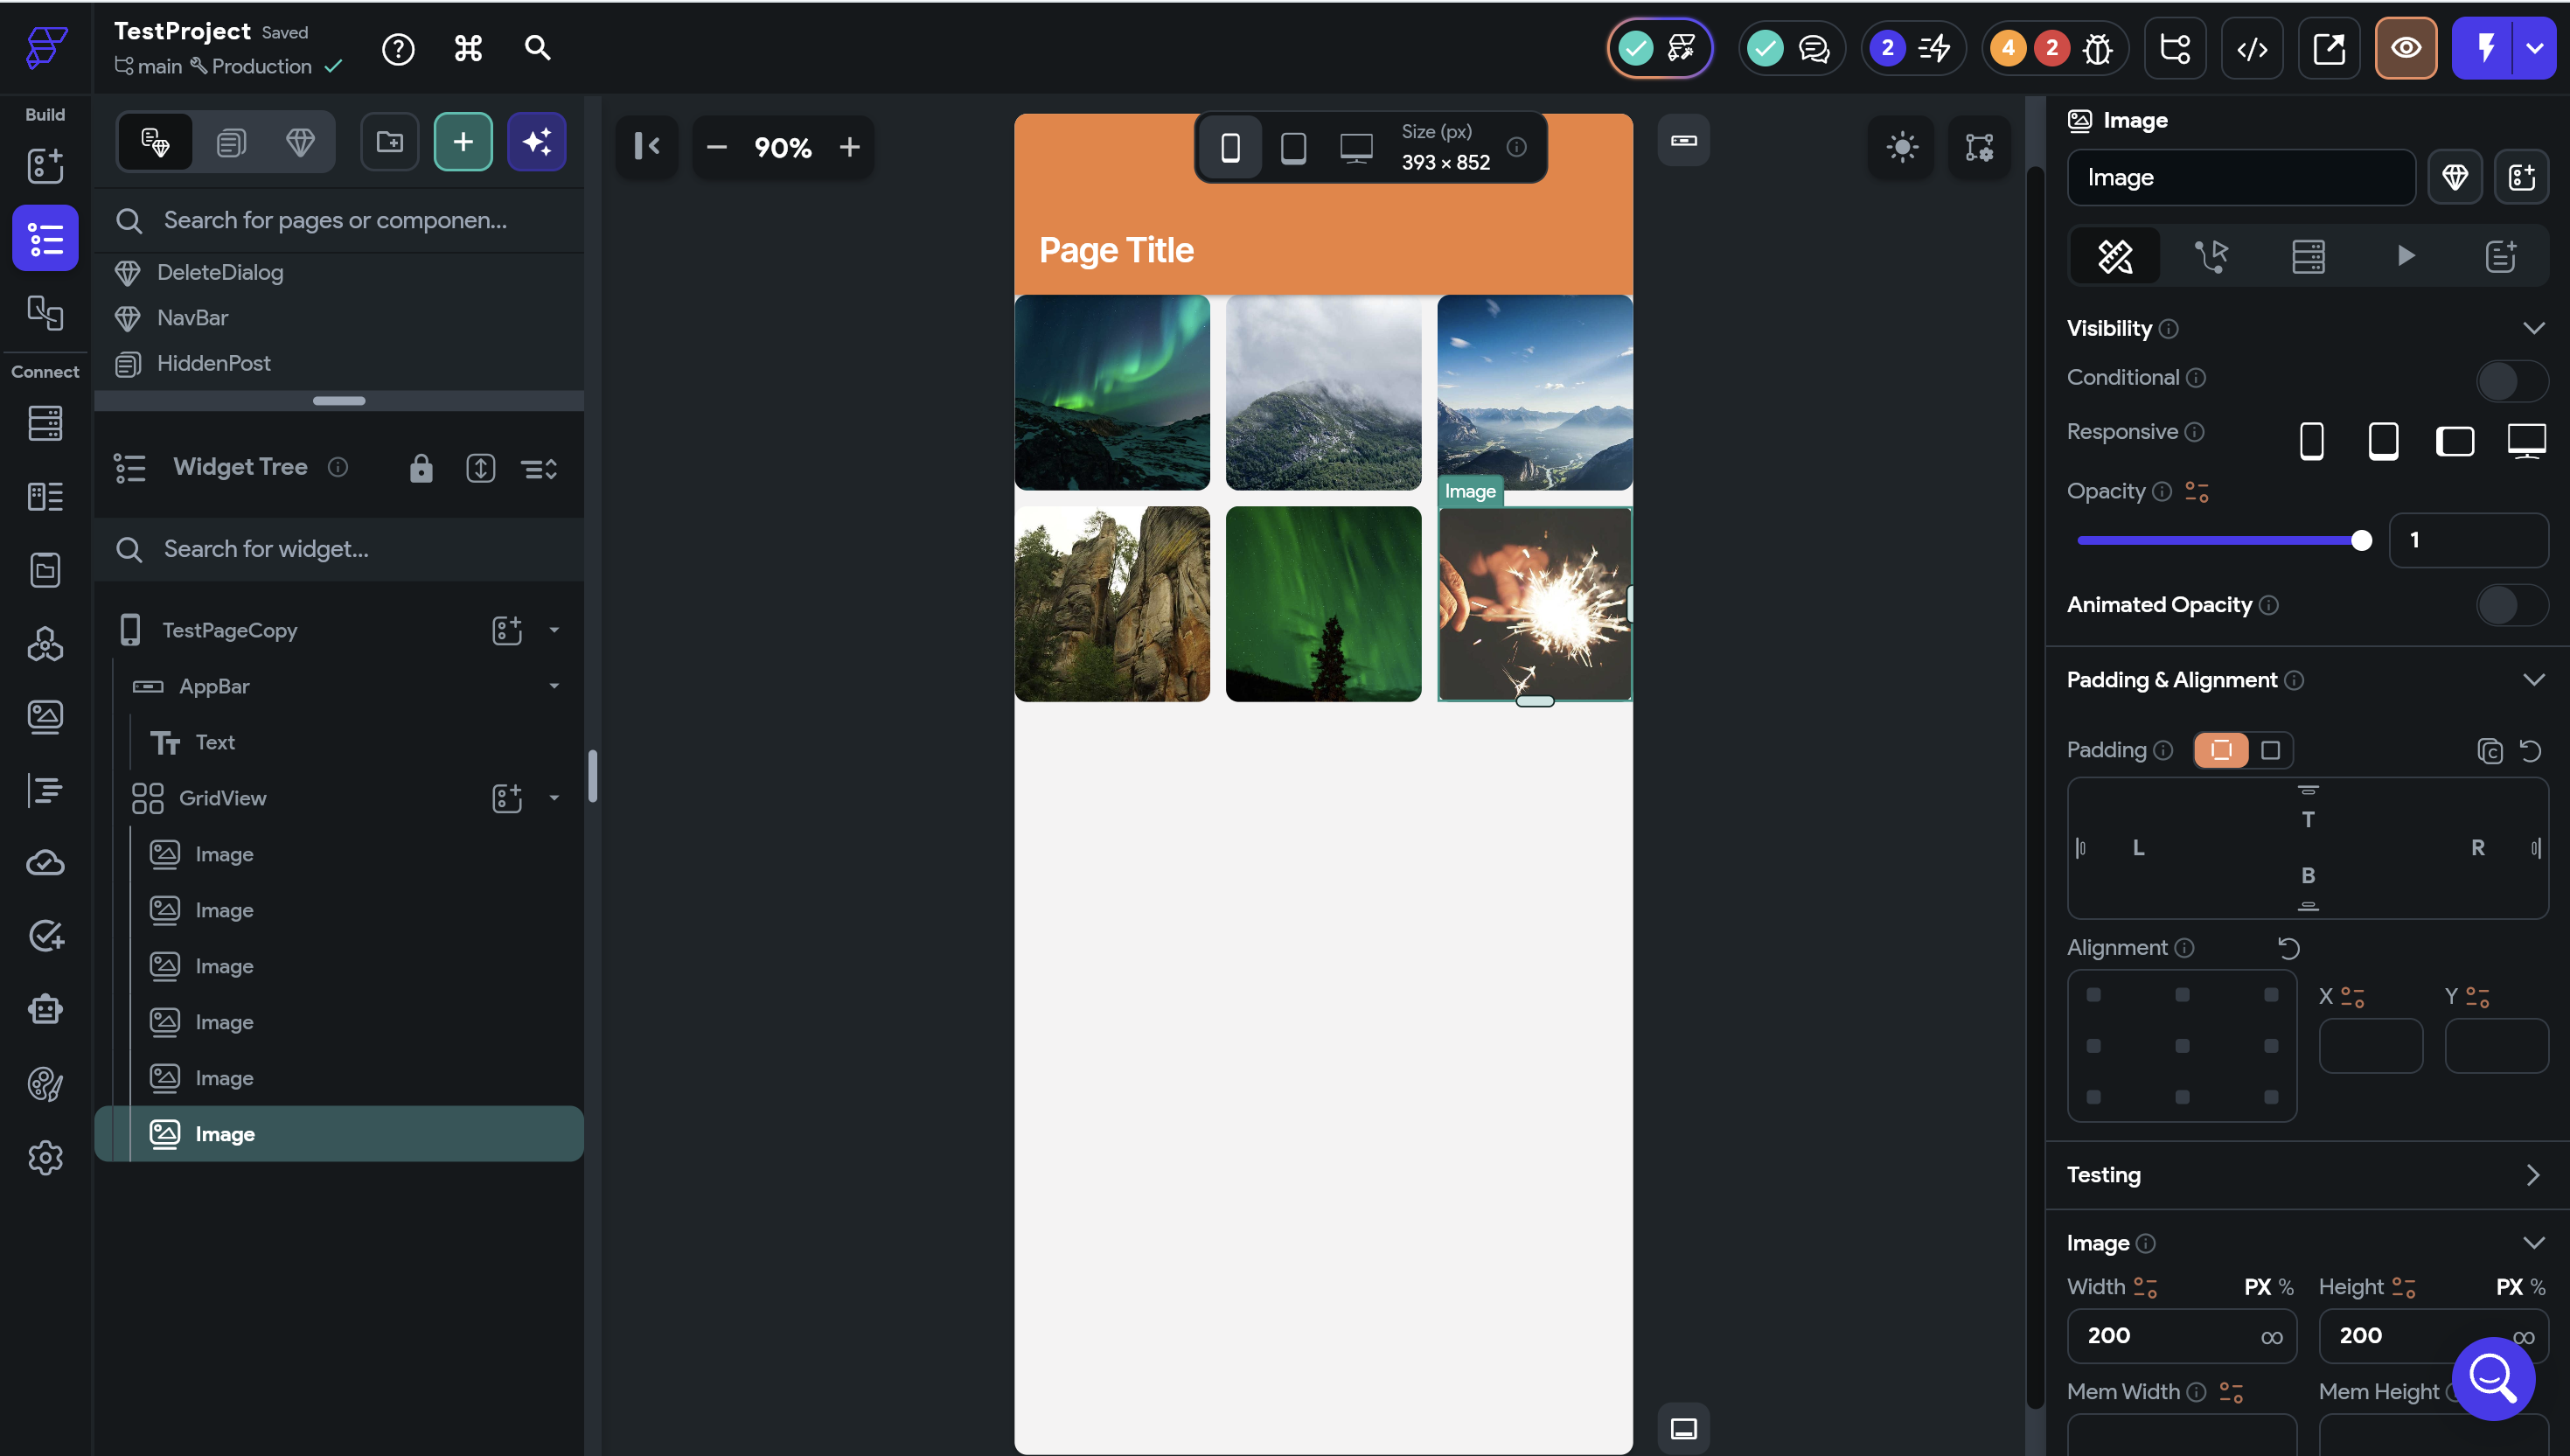Switch to the Backend Query tab

[x=2308, y=256]
